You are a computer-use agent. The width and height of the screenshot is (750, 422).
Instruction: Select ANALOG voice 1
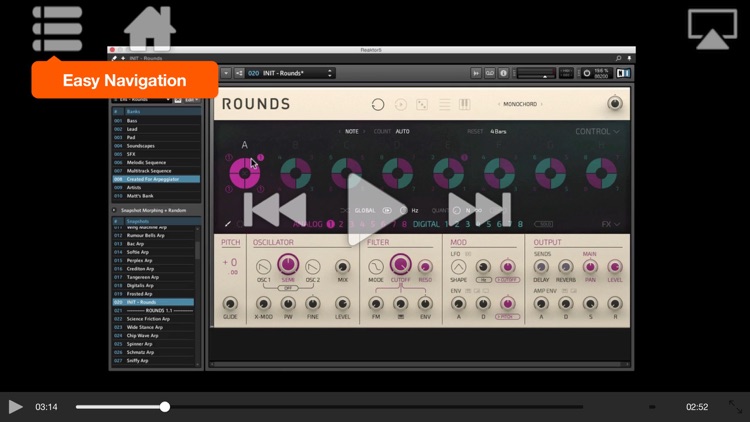tap(331, 224)
